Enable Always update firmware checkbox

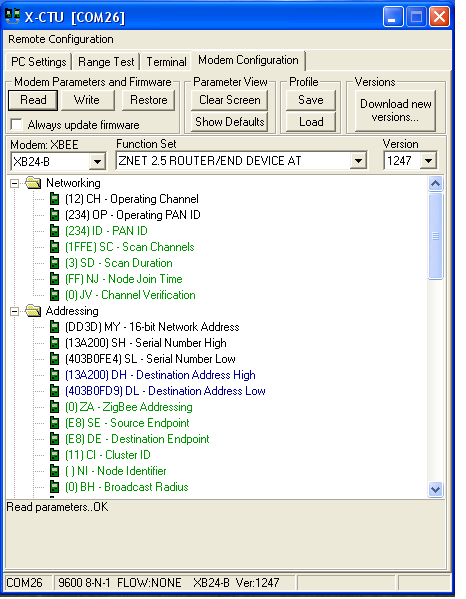click(16, 125)
